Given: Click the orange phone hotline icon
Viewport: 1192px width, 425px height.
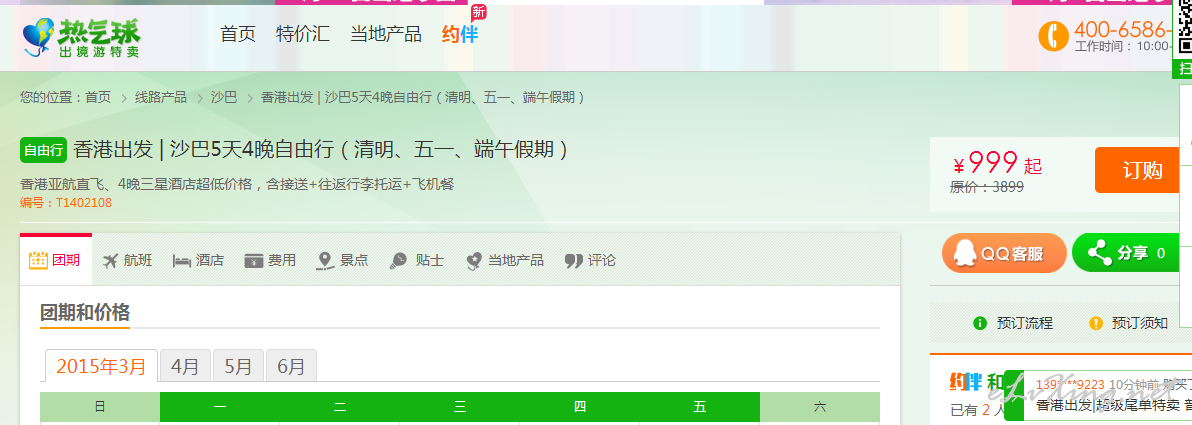Looking at the screenshot, I should 1053,36.
